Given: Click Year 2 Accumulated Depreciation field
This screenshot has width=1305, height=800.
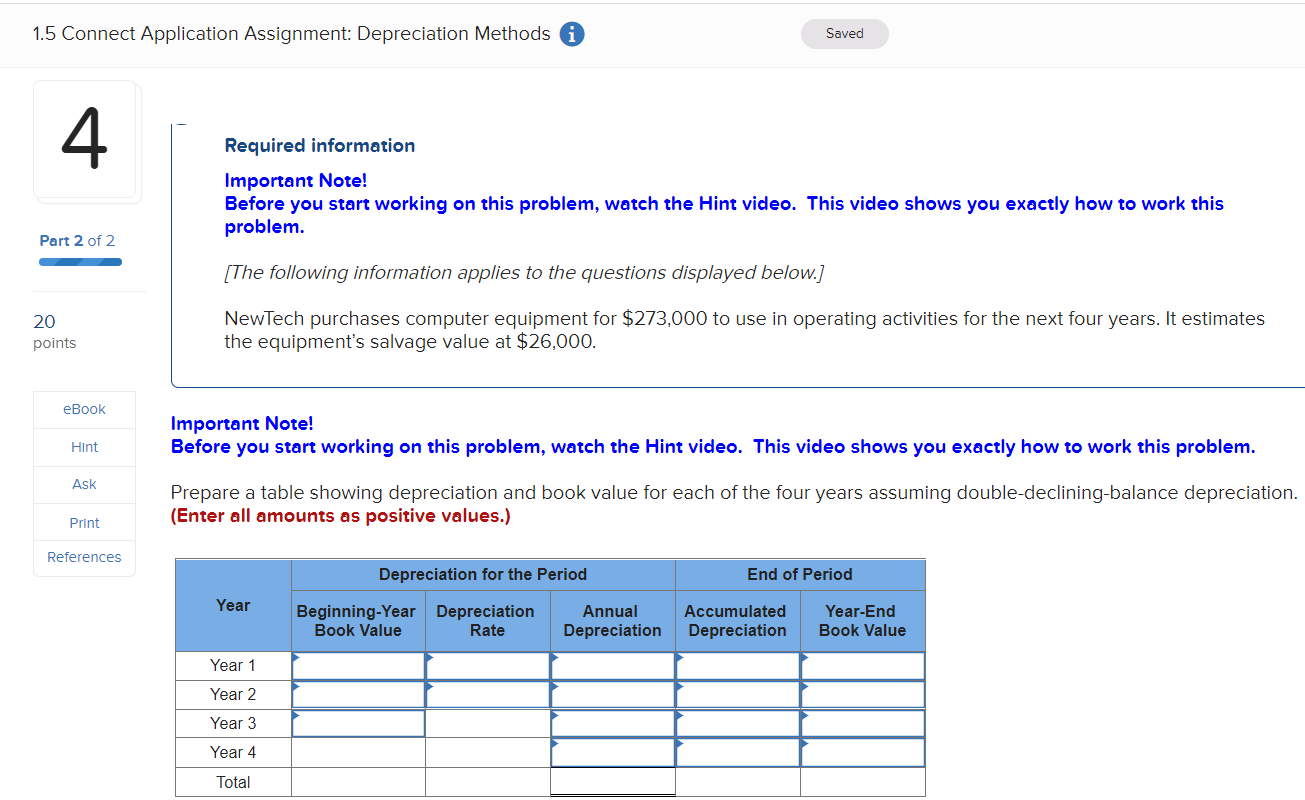Looking at the screenshot, I should (737, 694).
